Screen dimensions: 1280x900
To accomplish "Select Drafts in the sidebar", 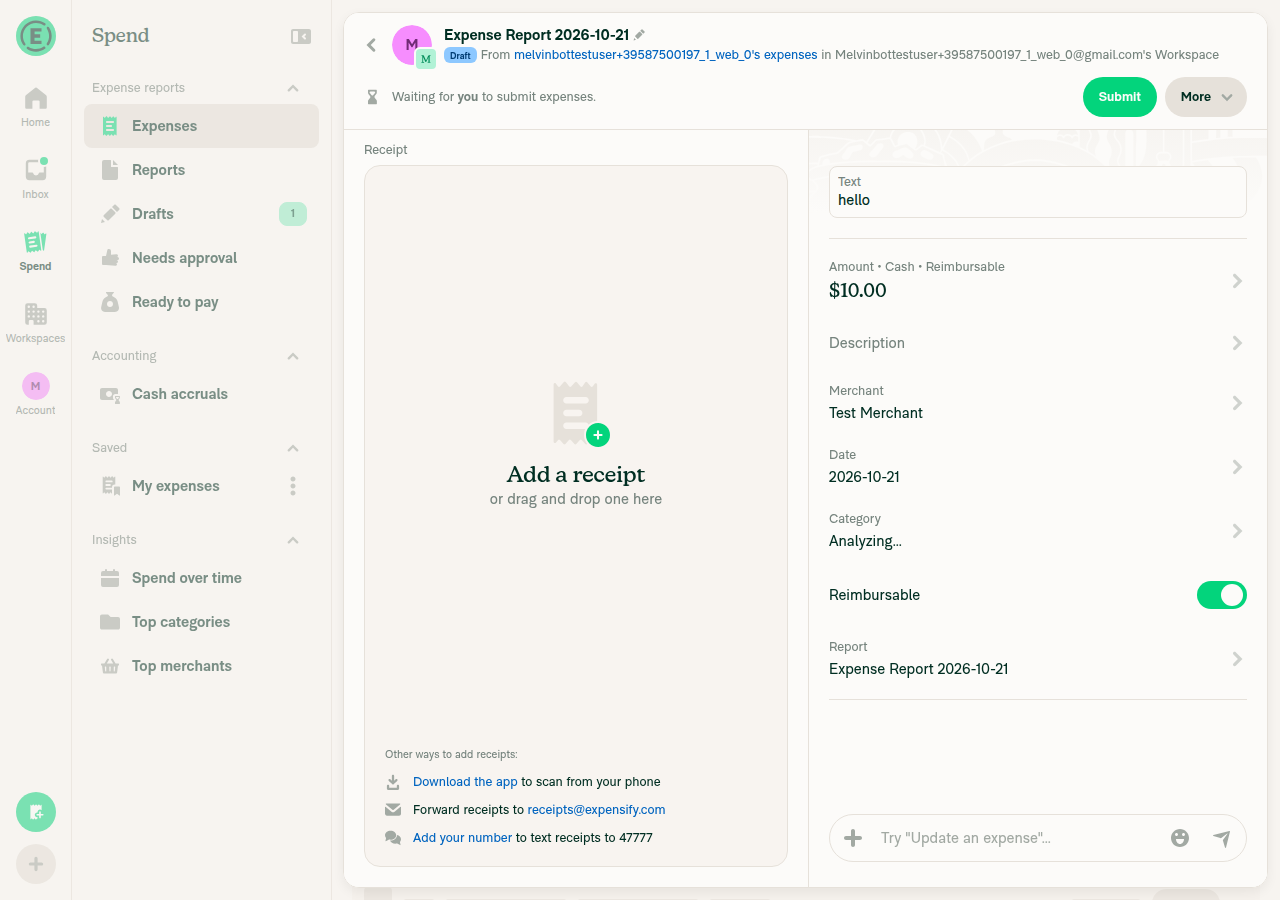I will (201, 214).
